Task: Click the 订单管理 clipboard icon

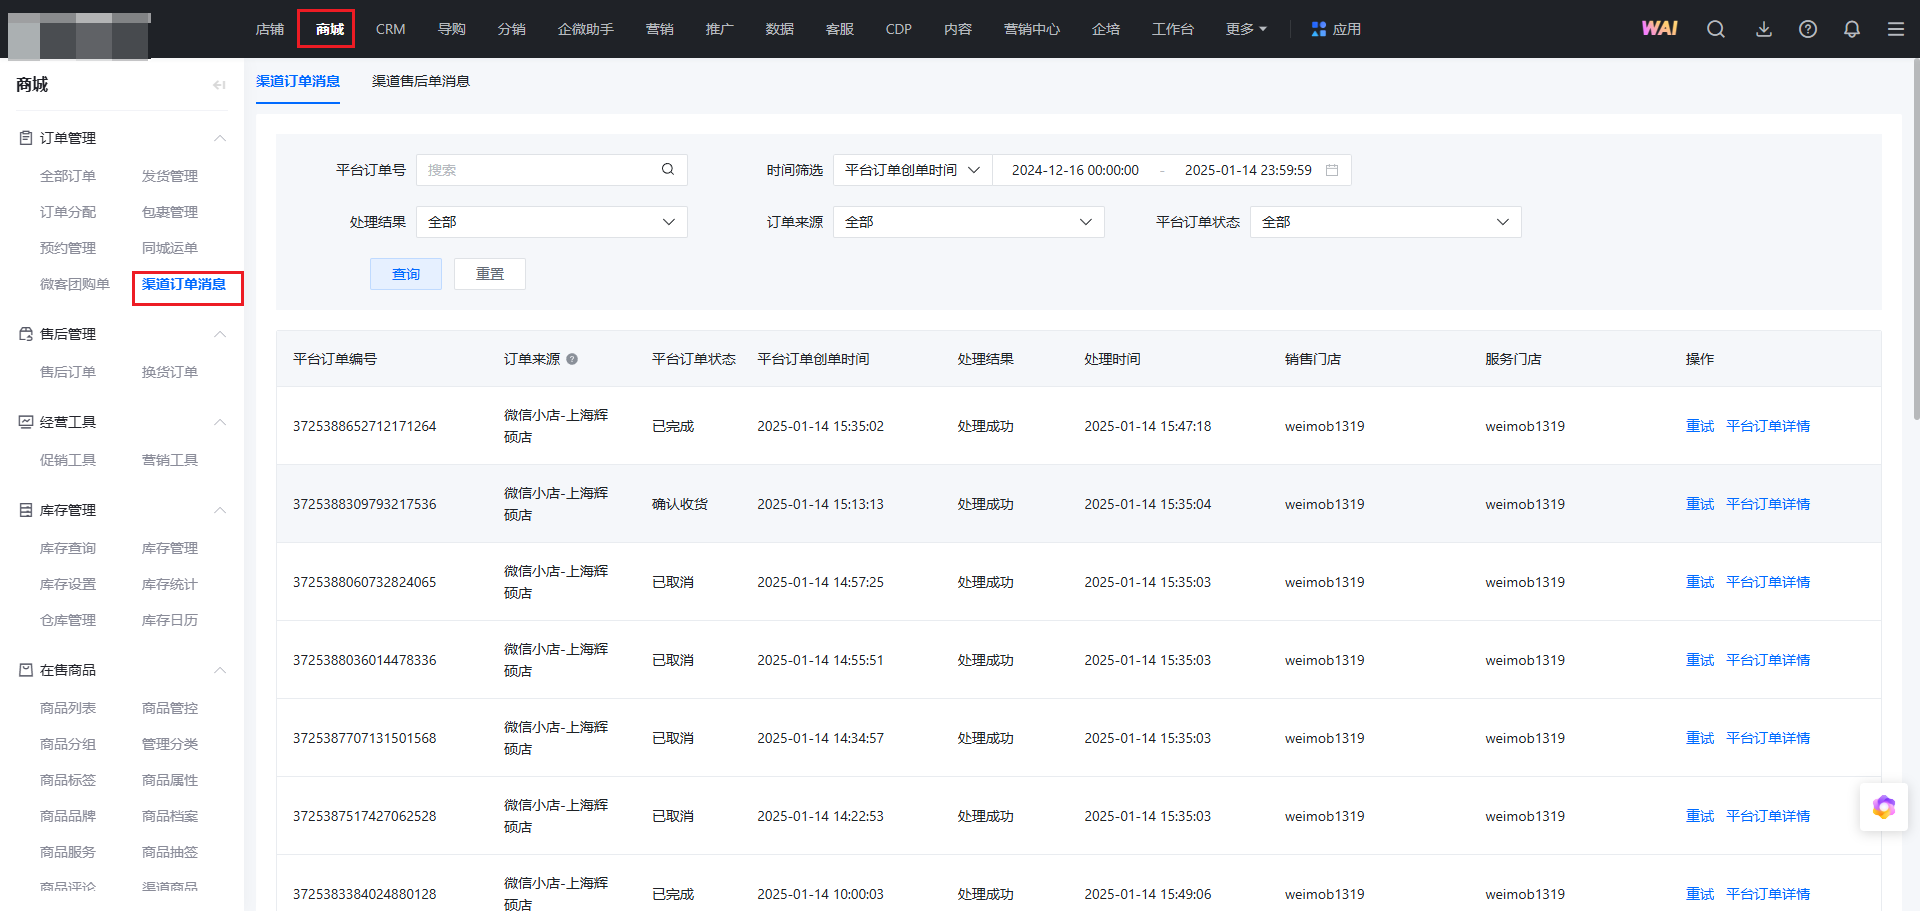Action: [x=26, y=138]
